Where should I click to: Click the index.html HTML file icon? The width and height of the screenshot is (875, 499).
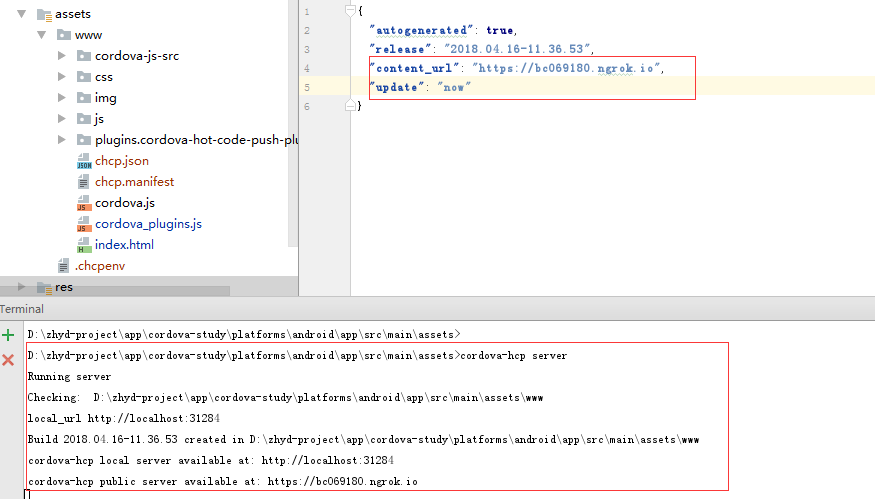84,245
